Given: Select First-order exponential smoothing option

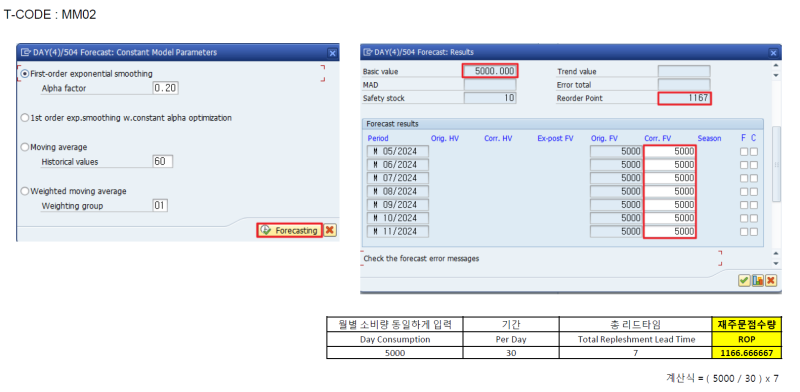Looking at the screenshot, I should 24,74.
